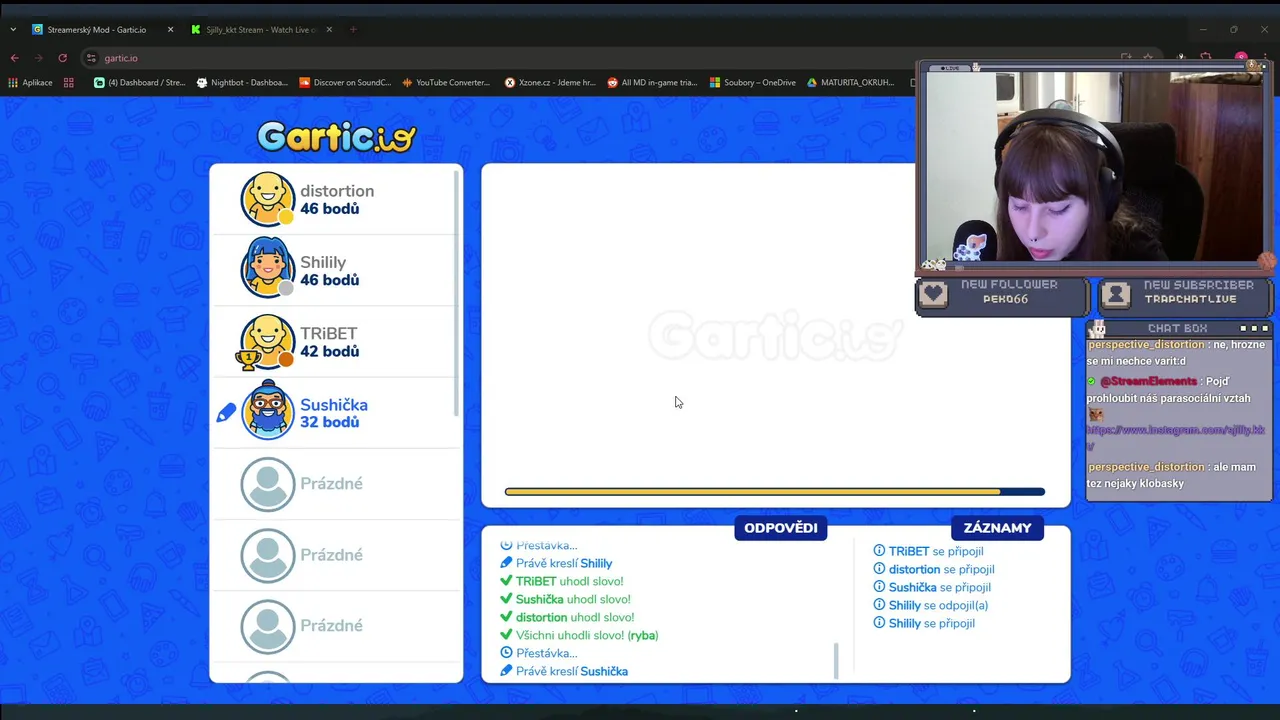This screenshot has height=720, width=1280.
Task: Go back to previous page
Action: 14,58
